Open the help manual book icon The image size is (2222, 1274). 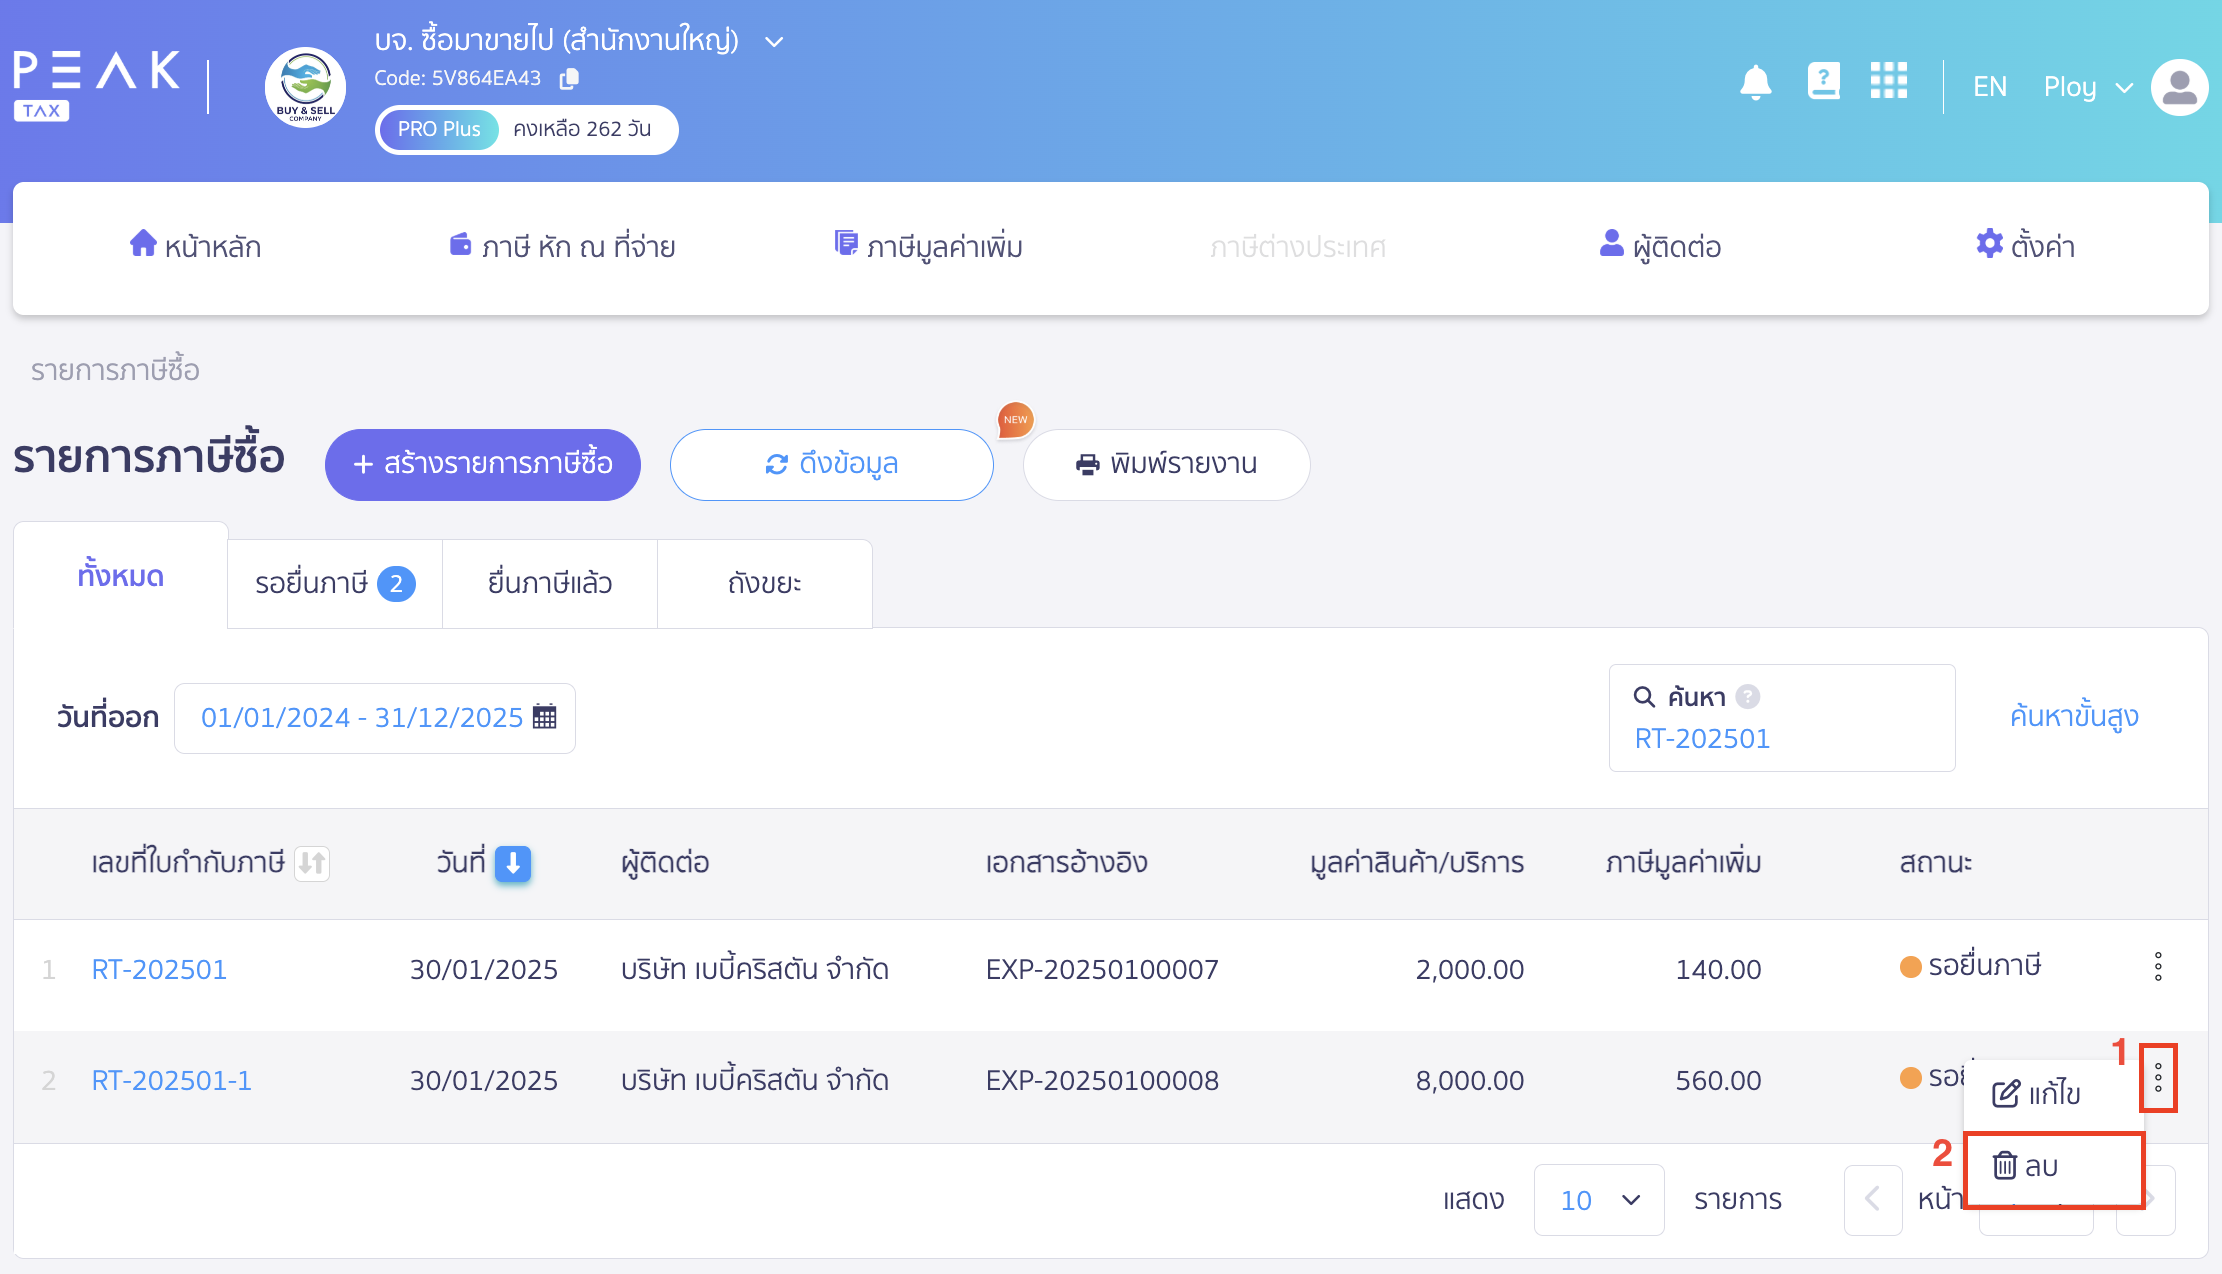point(1823,81)
